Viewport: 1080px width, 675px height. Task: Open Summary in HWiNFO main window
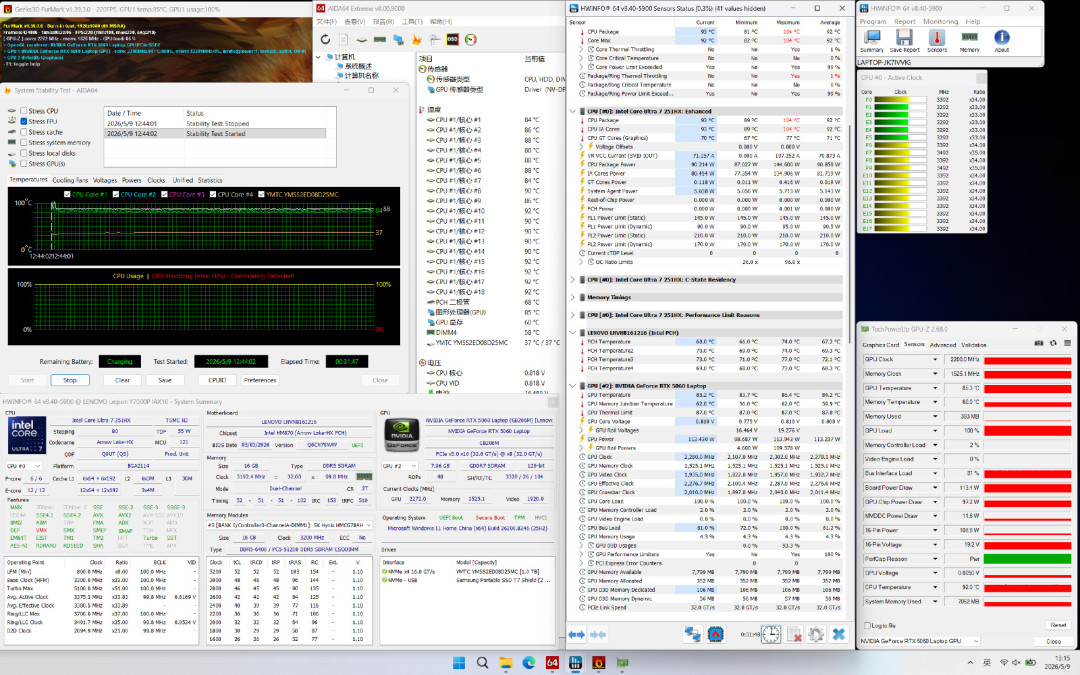pos(871,41)
